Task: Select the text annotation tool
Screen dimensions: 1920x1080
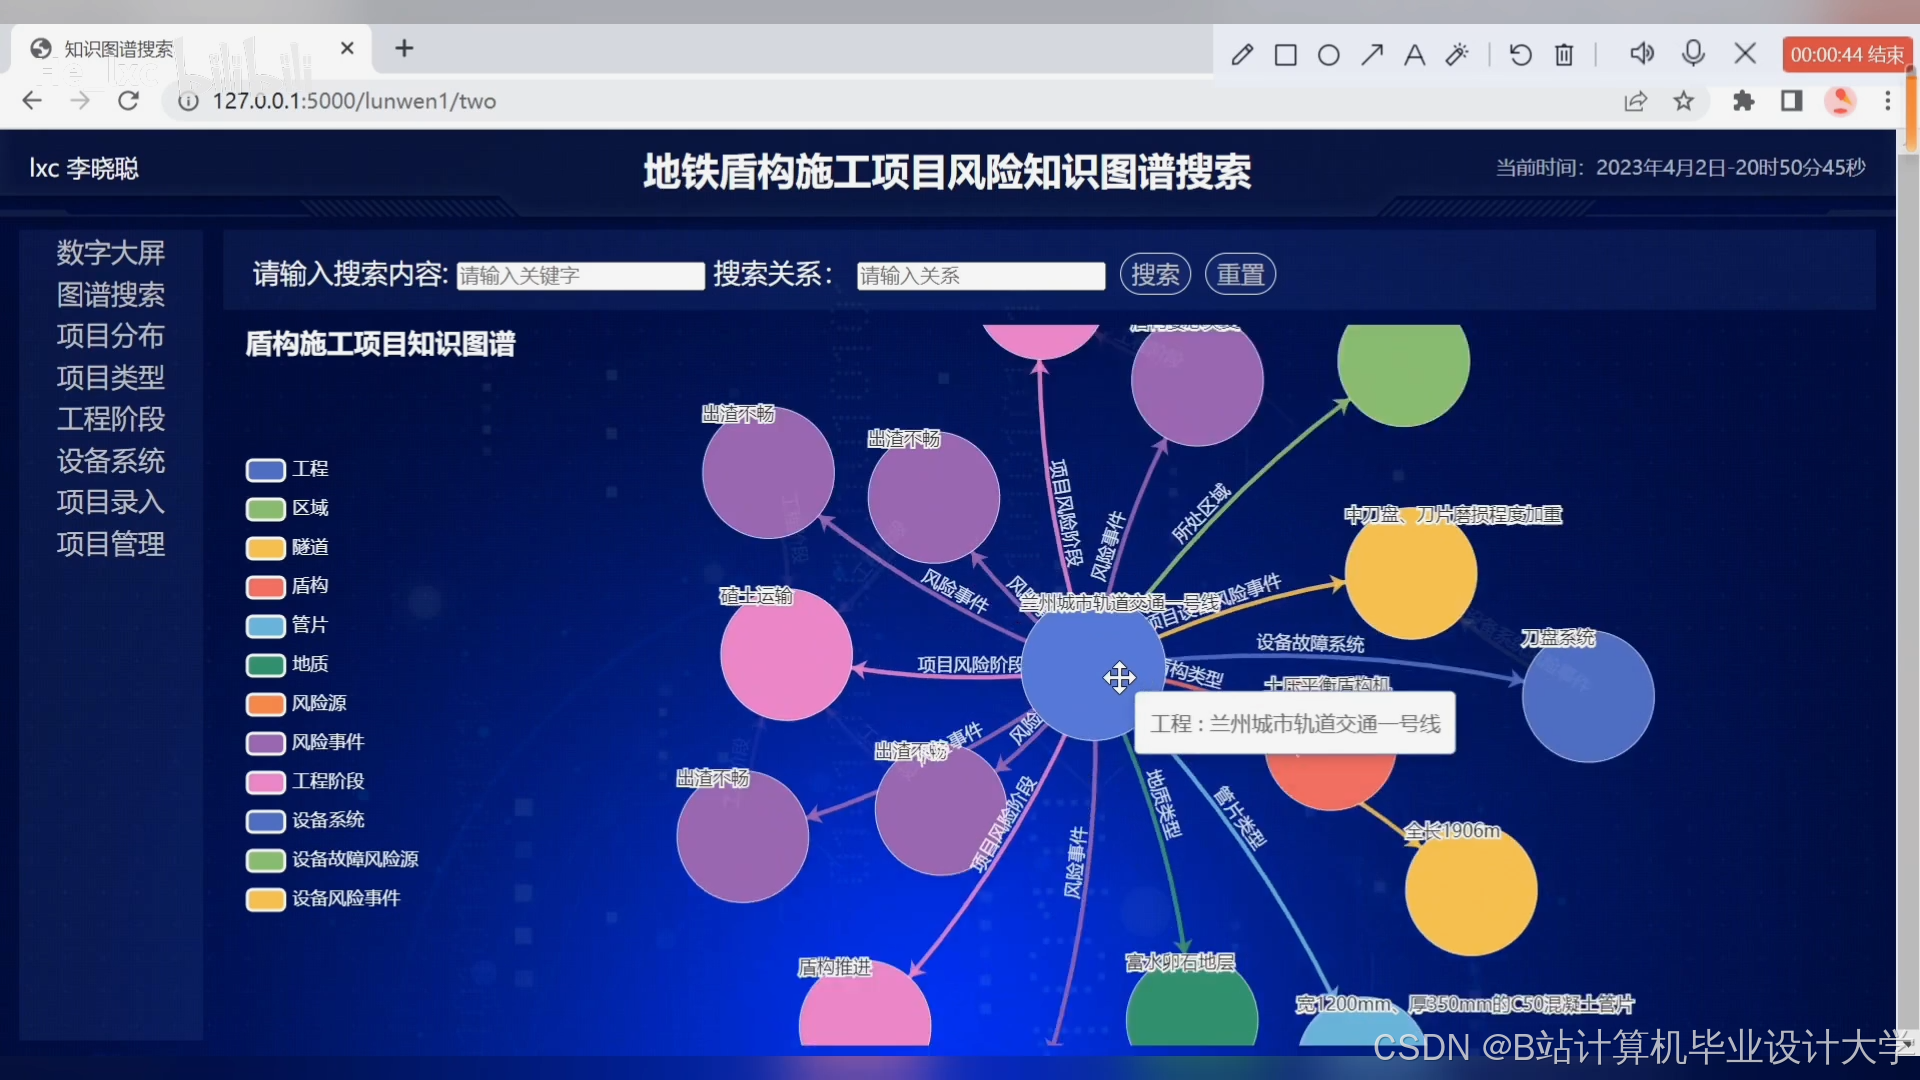Action: [1414, 54]
